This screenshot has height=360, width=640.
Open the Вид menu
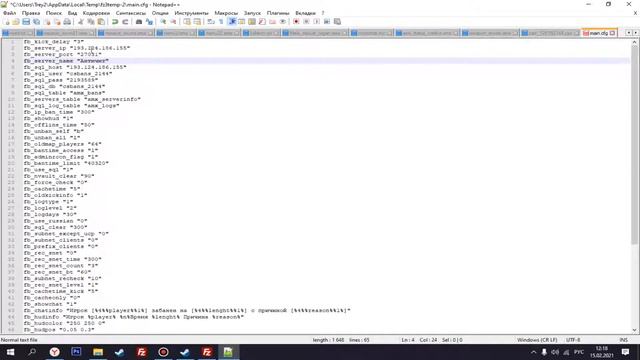click(x=72, y=13)
